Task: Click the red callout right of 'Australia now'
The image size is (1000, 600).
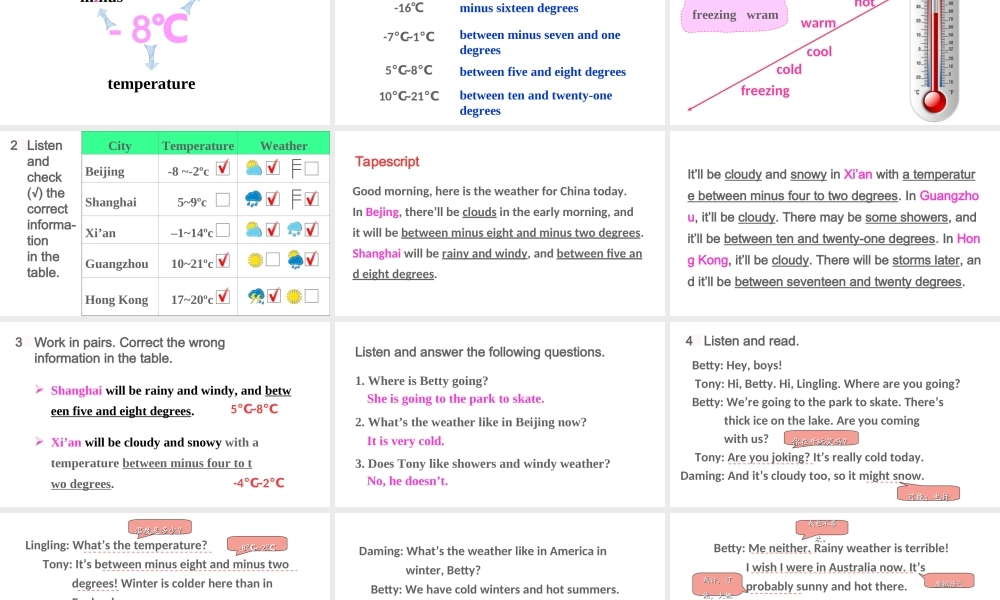Action: 948,581
